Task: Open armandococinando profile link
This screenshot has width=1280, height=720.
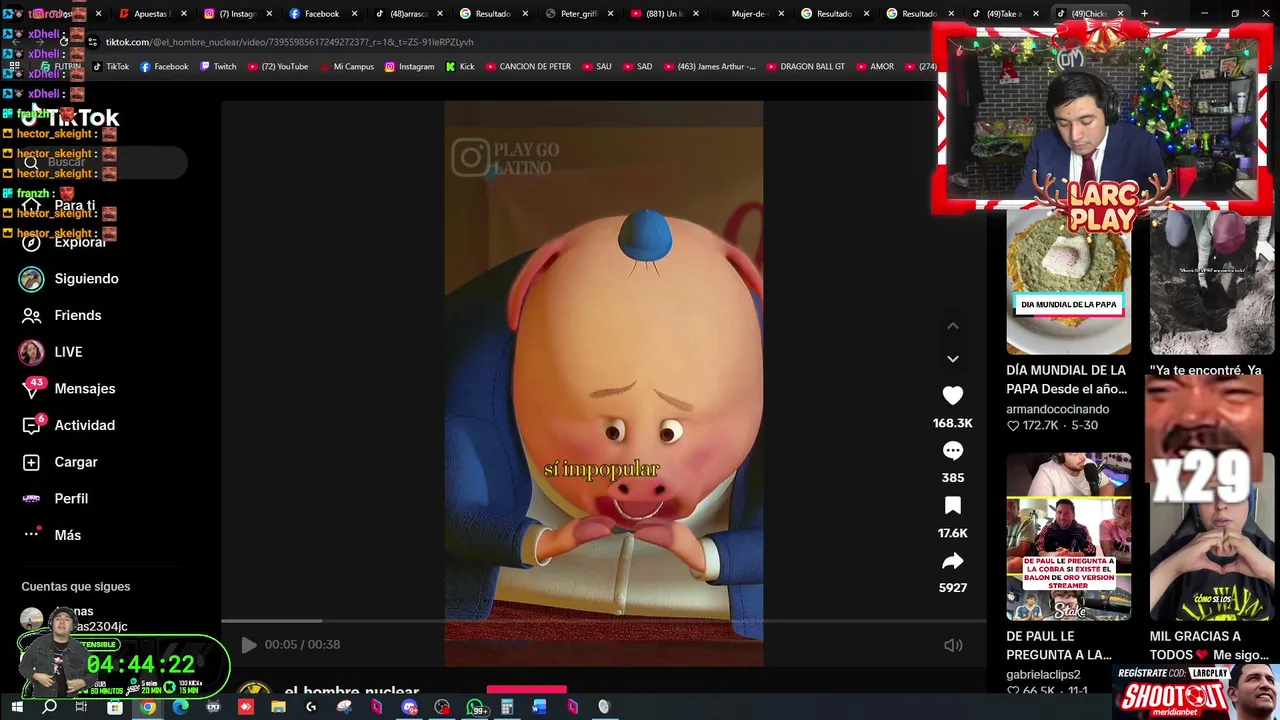Action: 1057,409
